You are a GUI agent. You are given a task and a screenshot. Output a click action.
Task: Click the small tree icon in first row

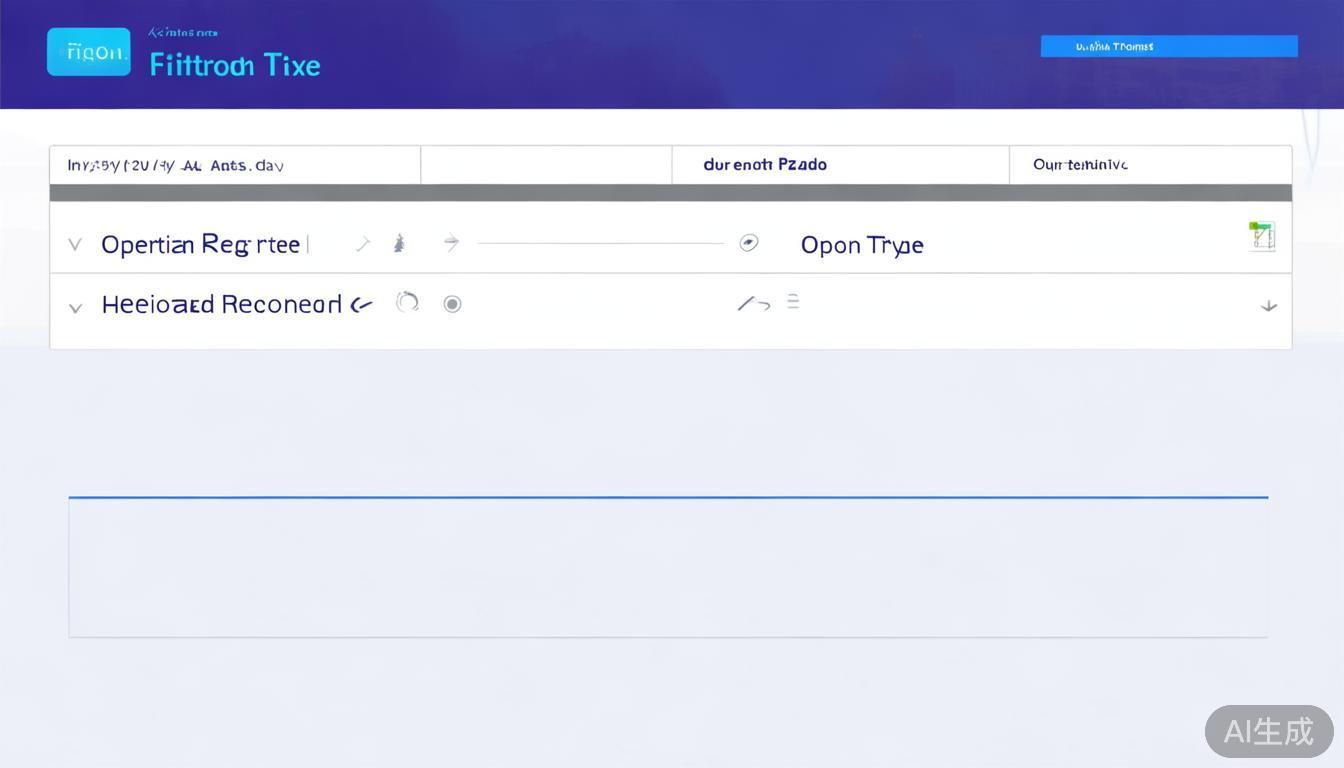[399, 243]
